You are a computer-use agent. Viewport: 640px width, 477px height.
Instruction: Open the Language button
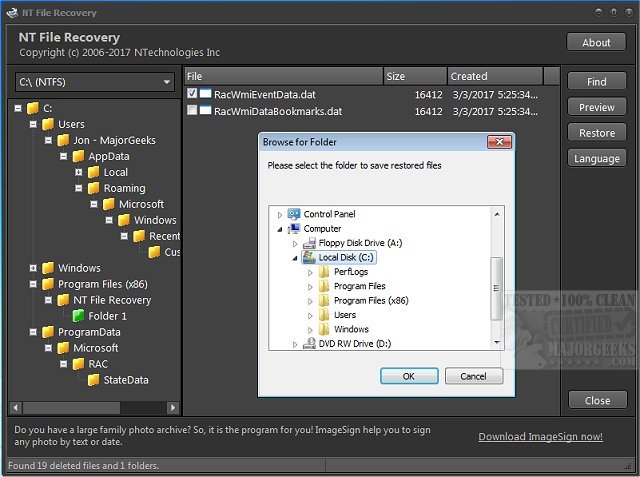[x=596, y=158]
